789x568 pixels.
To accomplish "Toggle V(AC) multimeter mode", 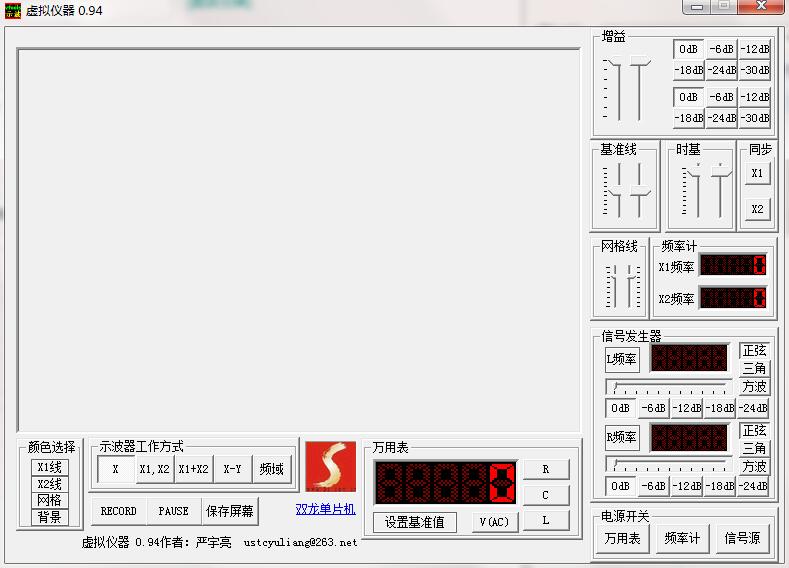I will click(x=495, y=522).
